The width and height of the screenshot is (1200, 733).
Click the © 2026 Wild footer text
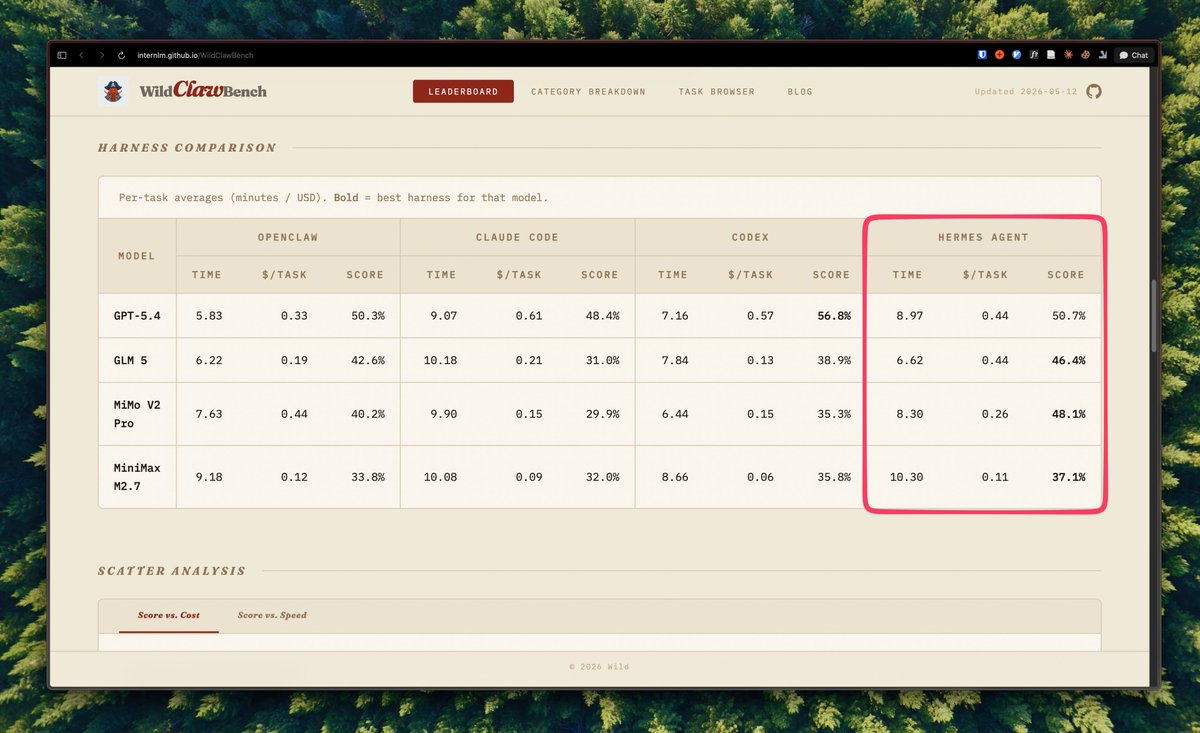[x=599, y=667]
